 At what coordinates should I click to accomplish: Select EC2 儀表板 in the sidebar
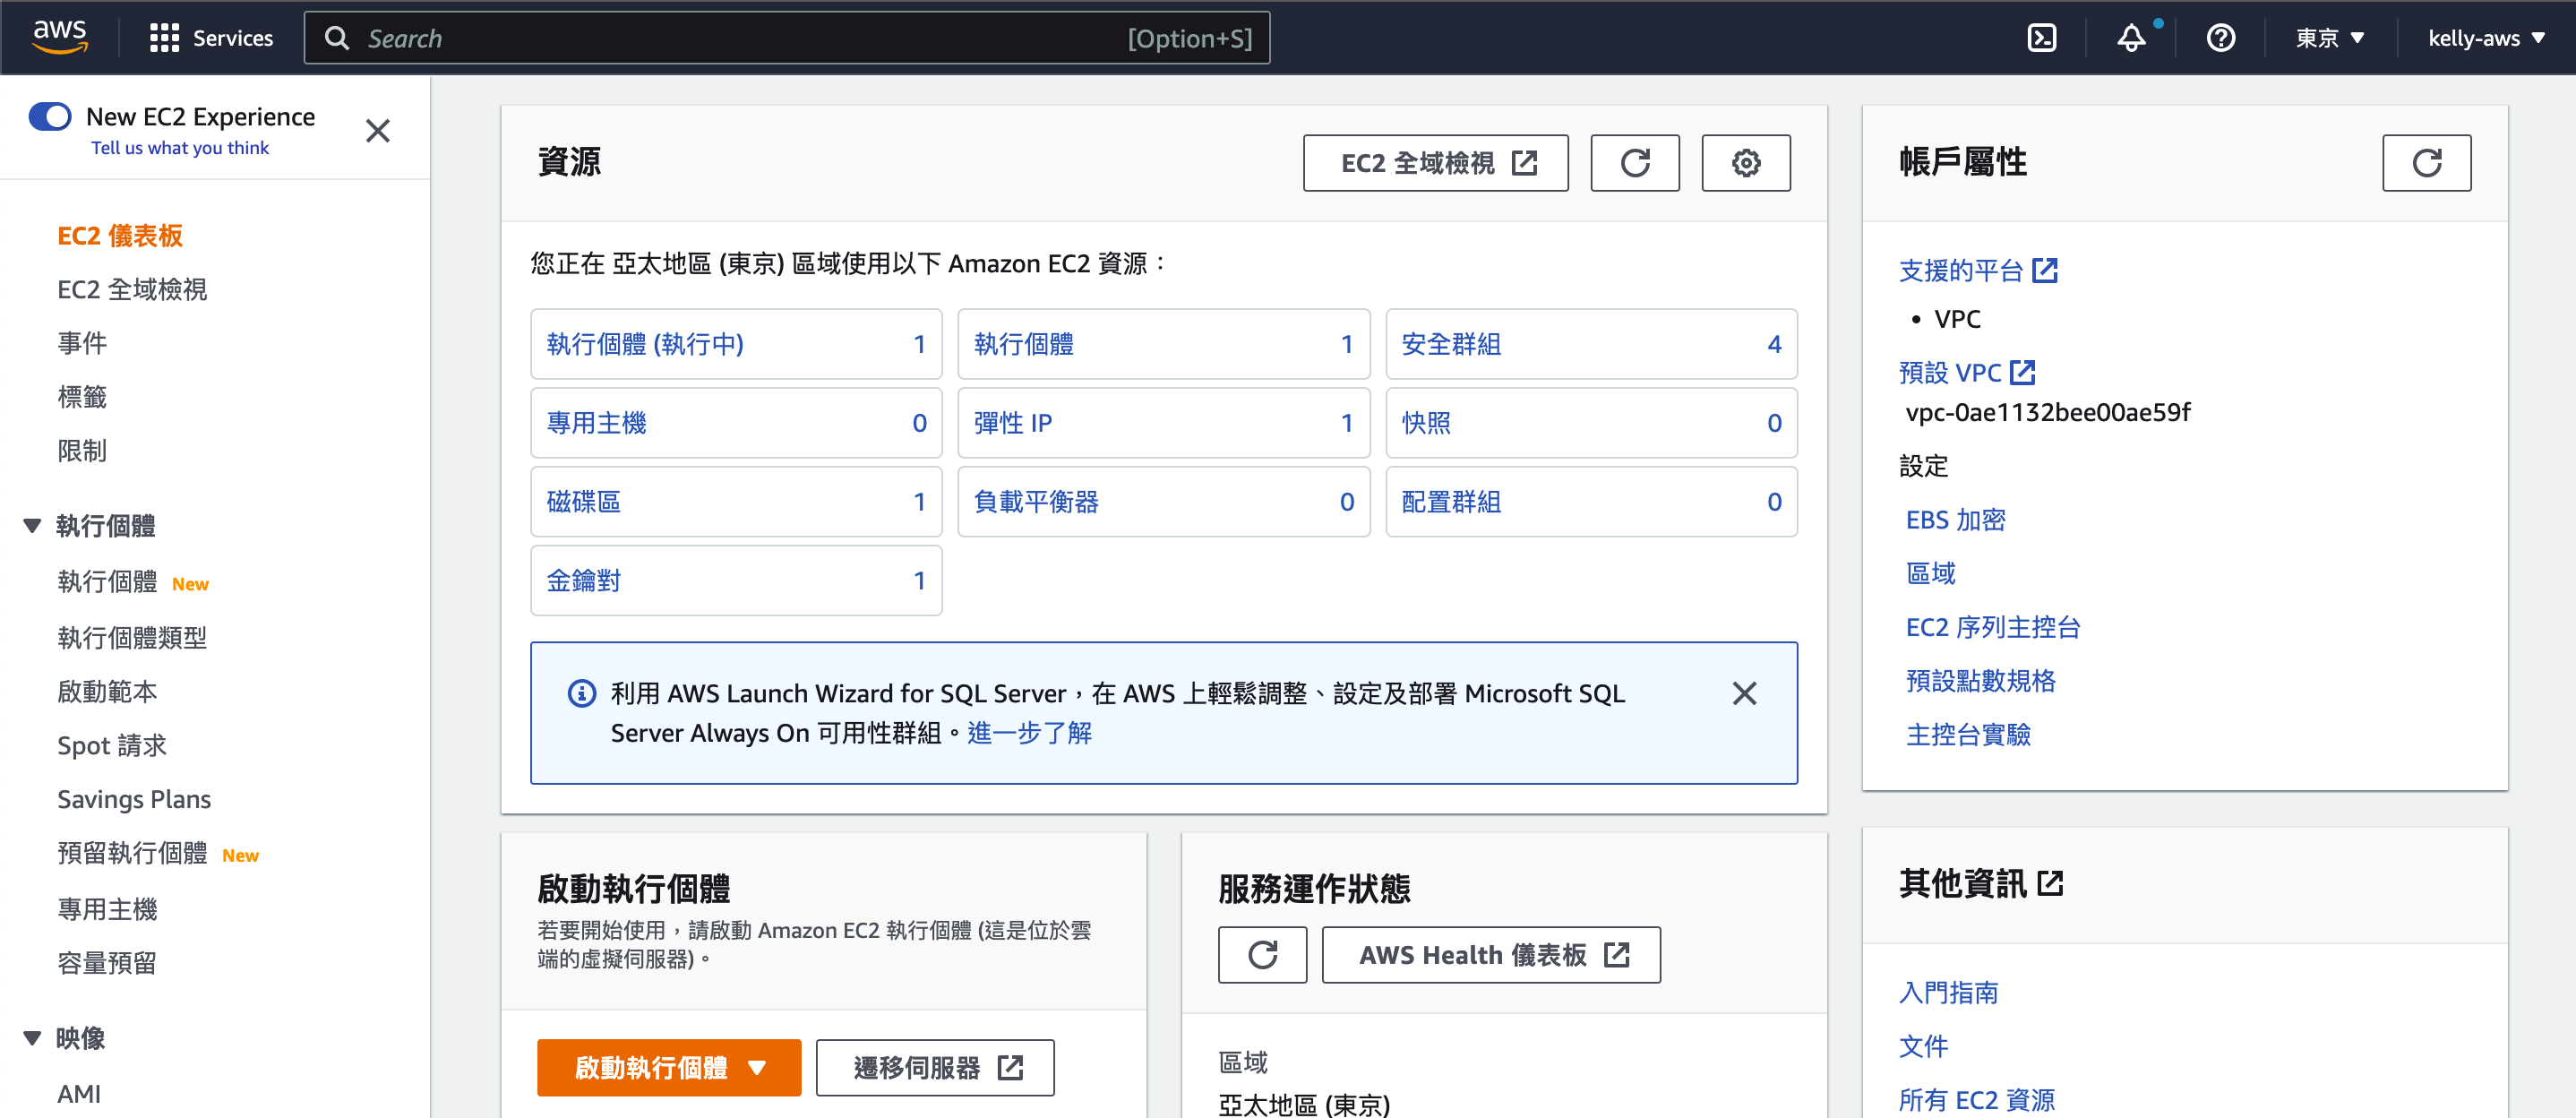(x=120, y=235)
